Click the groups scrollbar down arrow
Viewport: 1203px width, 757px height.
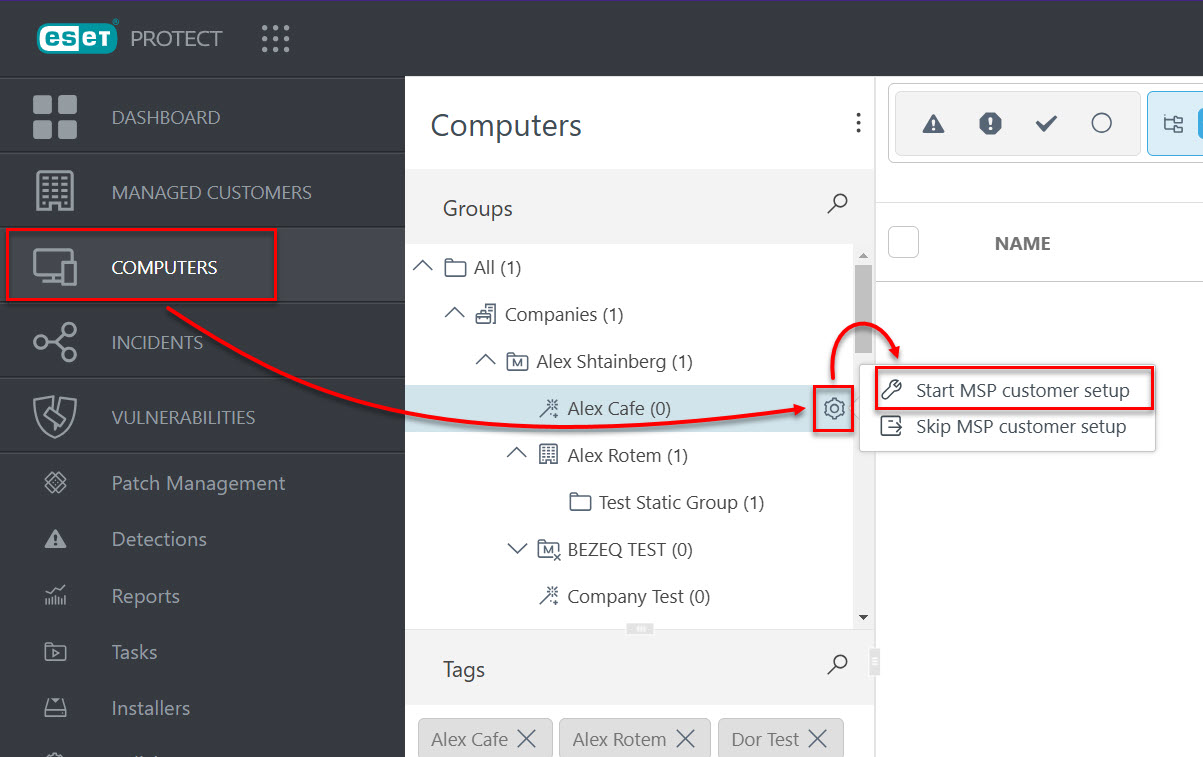click(863, 618)
